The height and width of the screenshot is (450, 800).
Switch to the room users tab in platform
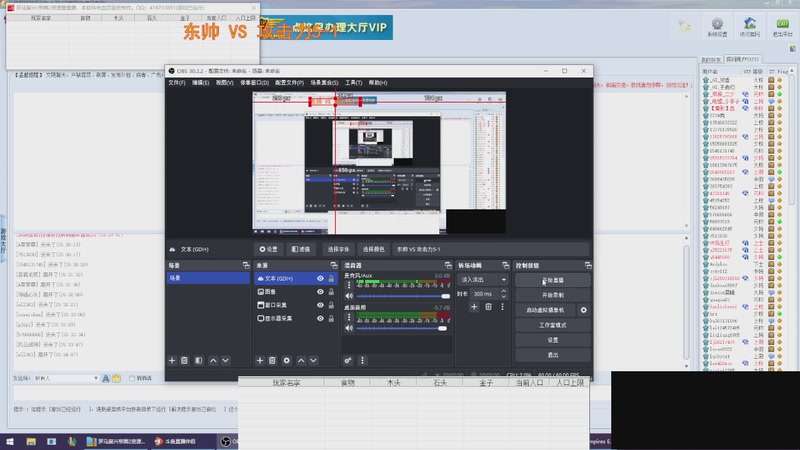tap(742, 59)
